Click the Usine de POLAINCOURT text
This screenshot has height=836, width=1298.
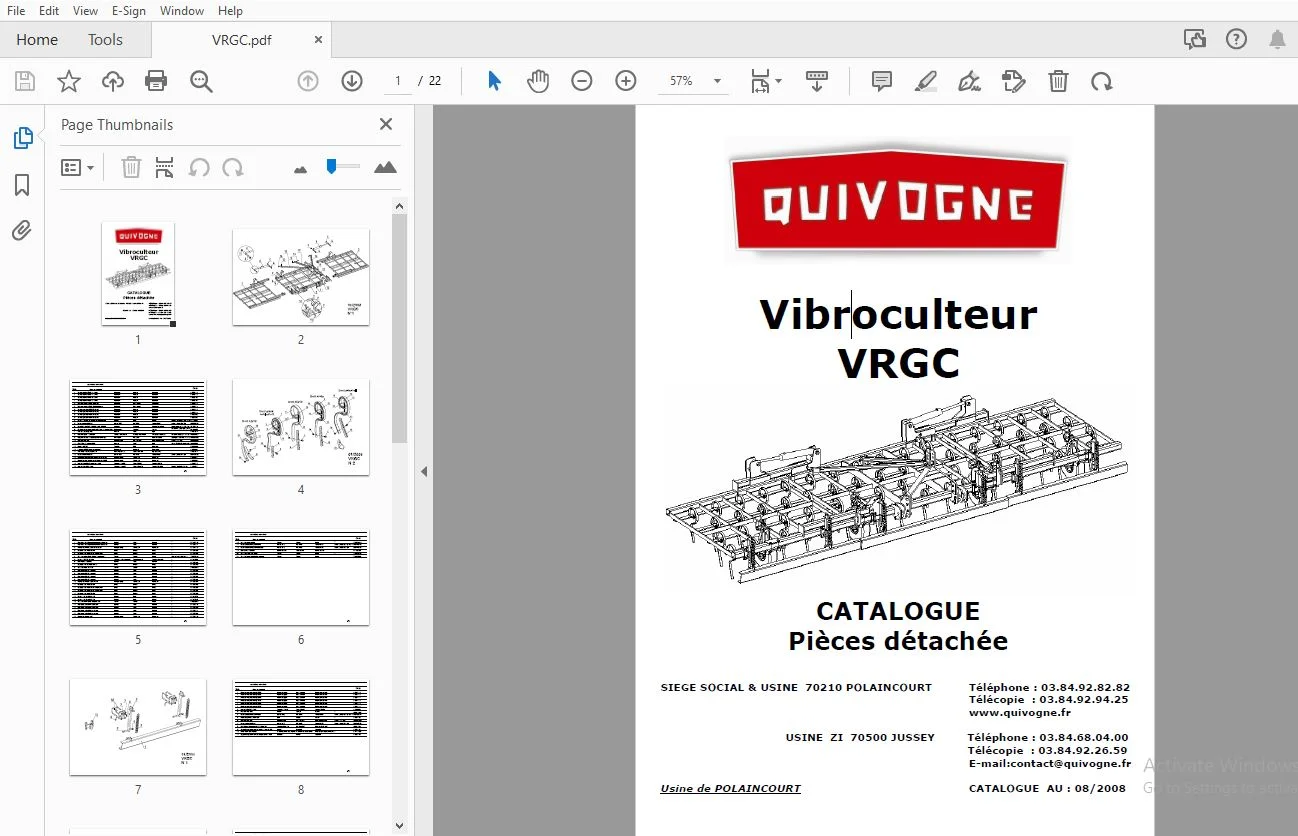pyautogui.click(x=730, y=788)
